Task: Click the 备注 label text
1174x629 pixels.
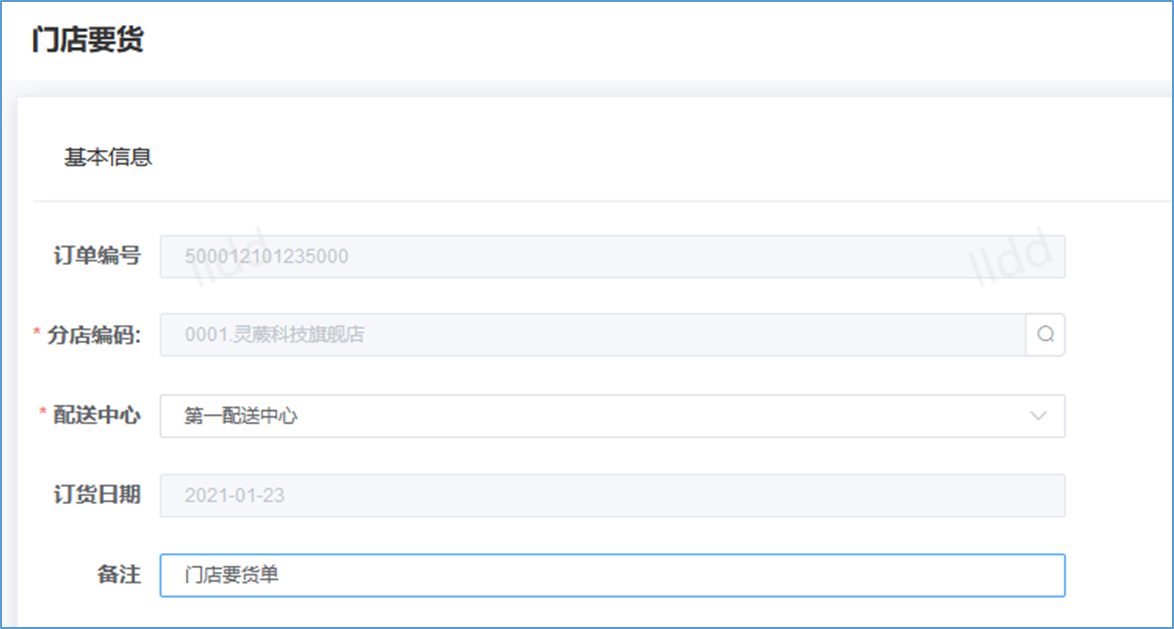Action: (x=120, y=575)
